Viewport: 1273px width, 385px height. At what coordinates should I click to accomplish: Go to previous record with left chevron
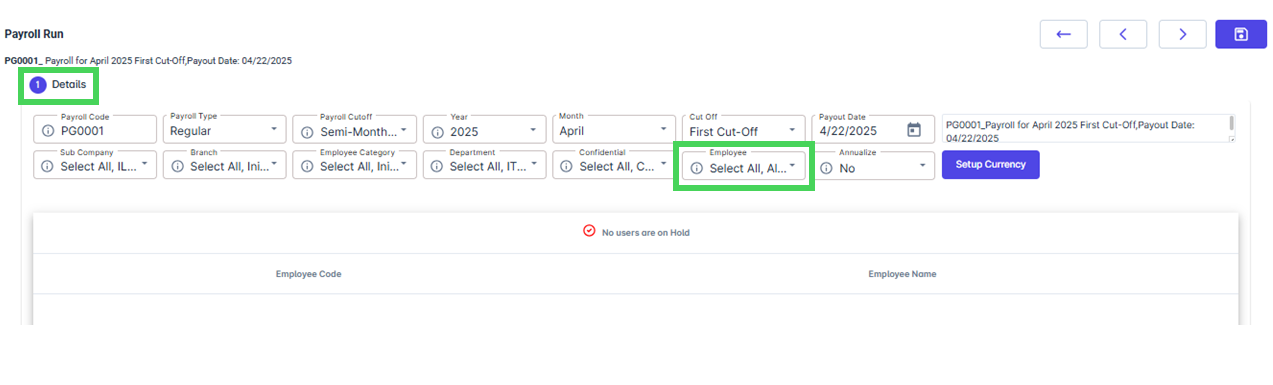click(1123, 34)
